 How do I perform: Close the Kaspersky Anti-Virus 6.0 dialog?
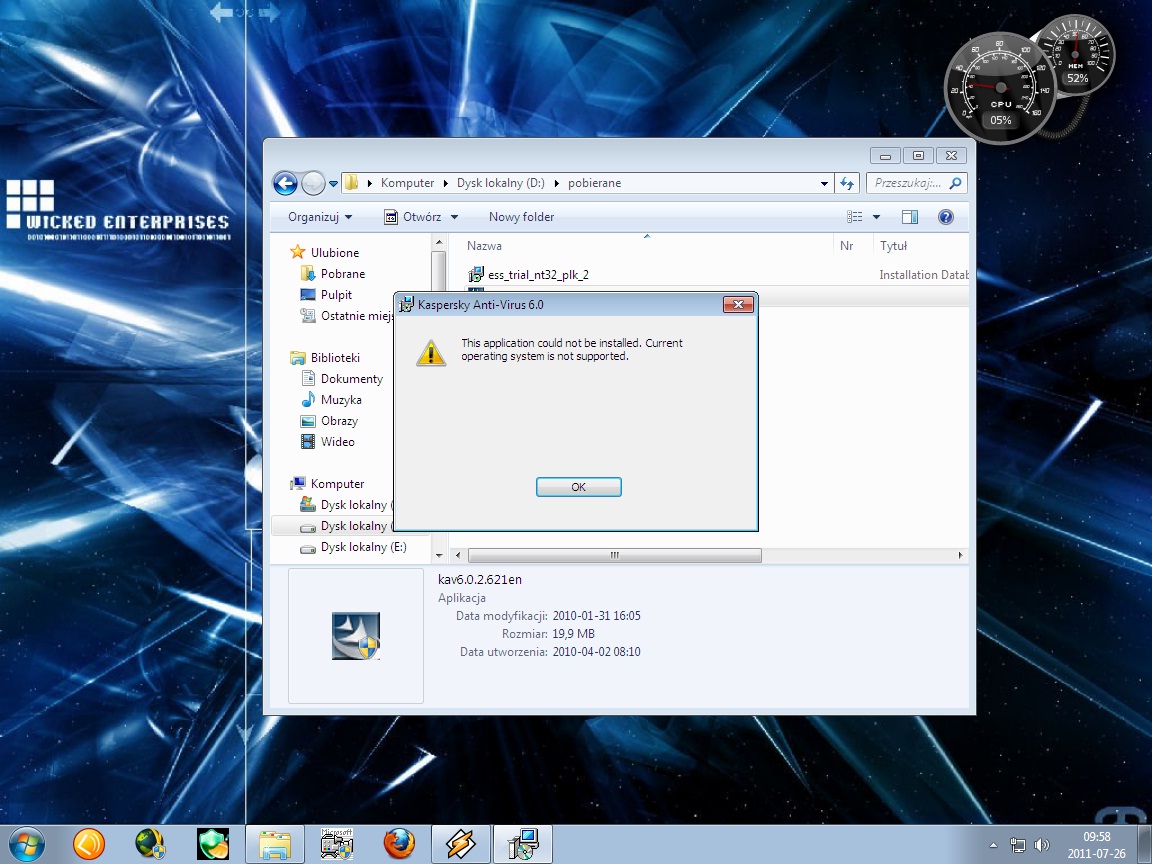[x=738, y=304]
